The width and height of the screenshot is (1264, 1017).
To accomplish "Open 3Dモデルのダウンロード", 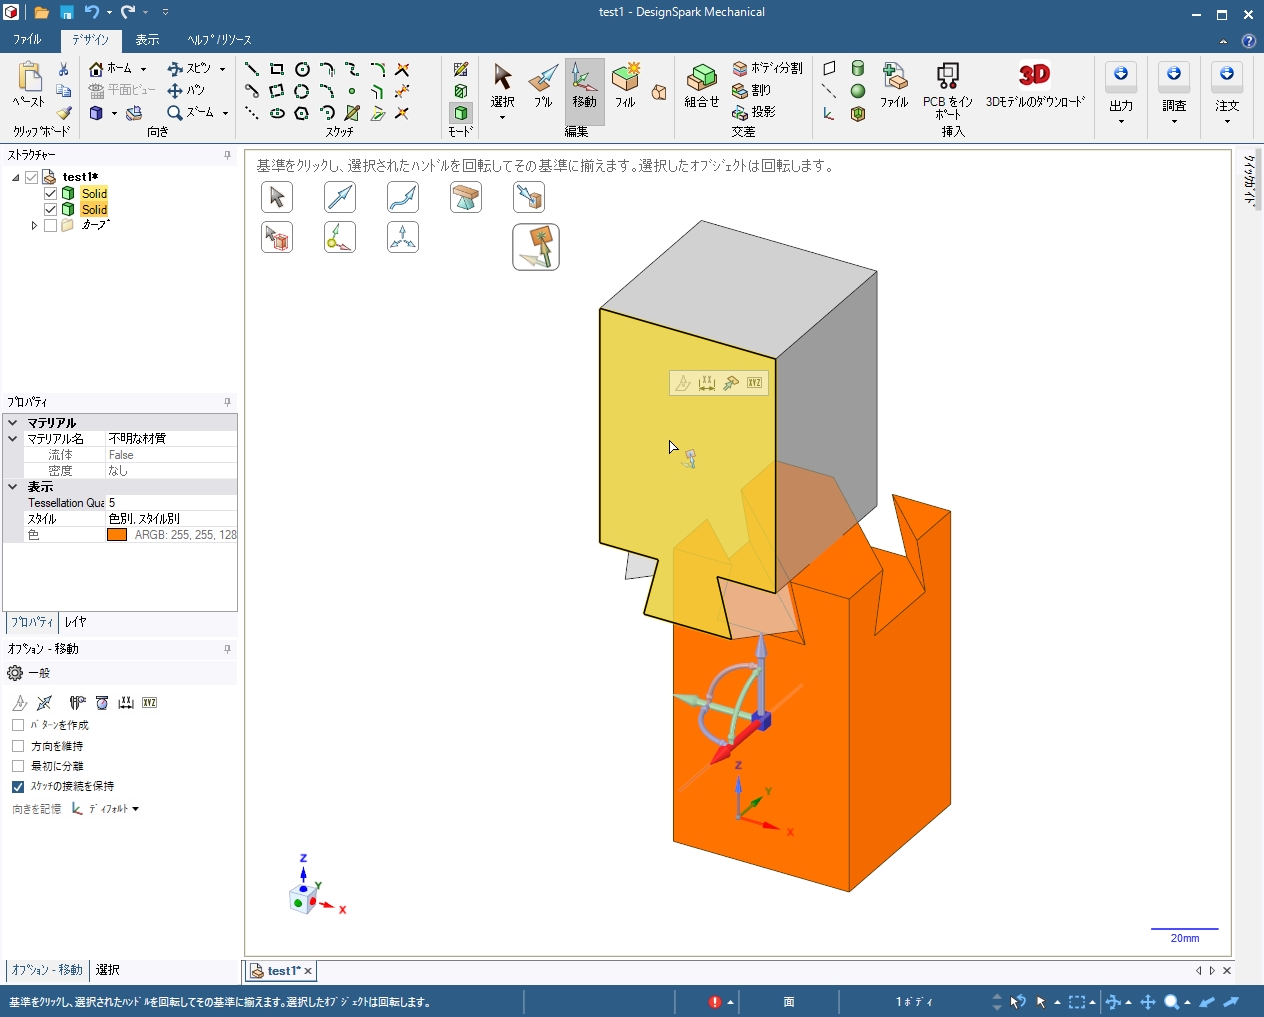I will coord(1035,86).
